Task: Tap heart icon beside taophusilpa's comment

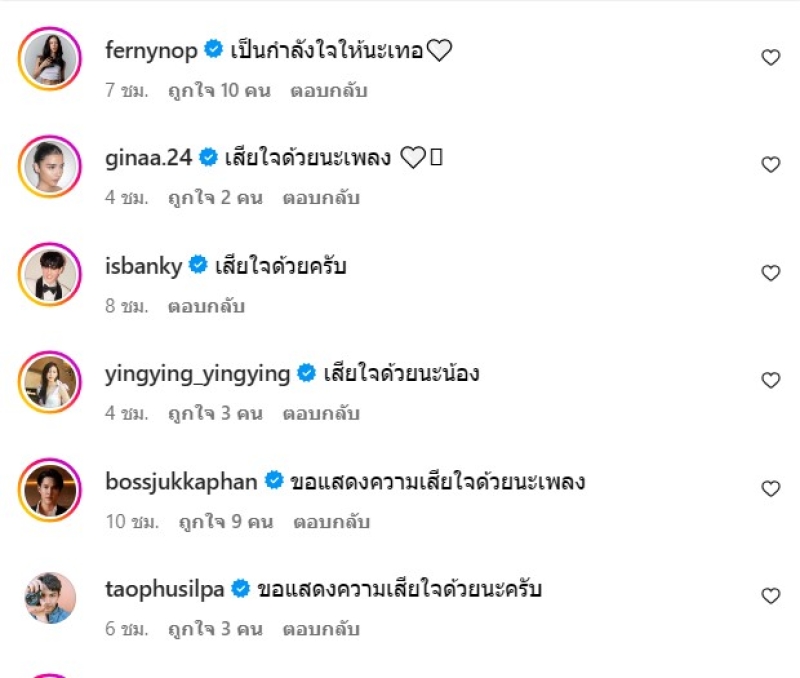Action: point(770,597)
